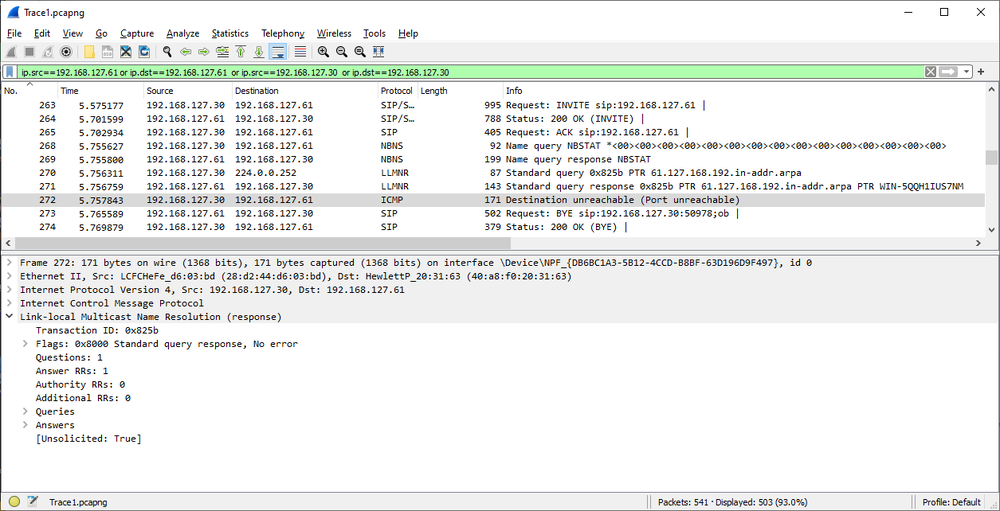The height and width of the screenshot is (511, 1000).
Task: Open the Help menu
Action: (408, 33)
